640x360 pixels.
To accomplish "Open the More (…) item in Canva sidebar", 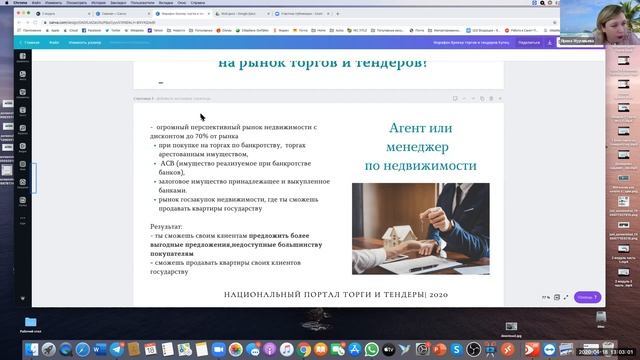I will click(x=22, y=219).
